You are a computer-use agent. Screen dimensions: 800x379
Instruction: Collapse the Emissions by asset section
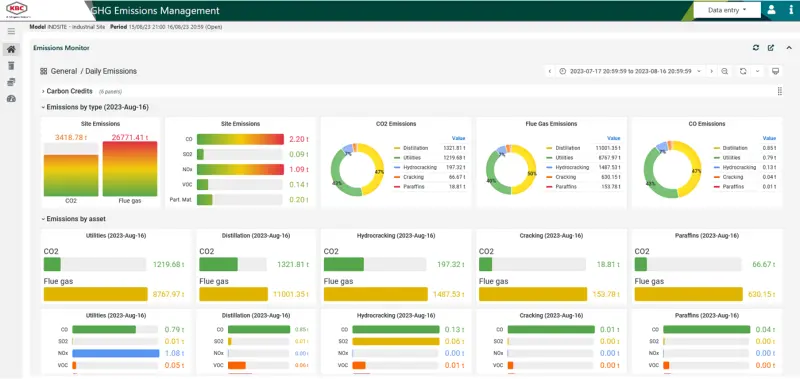tap(73, 219)
